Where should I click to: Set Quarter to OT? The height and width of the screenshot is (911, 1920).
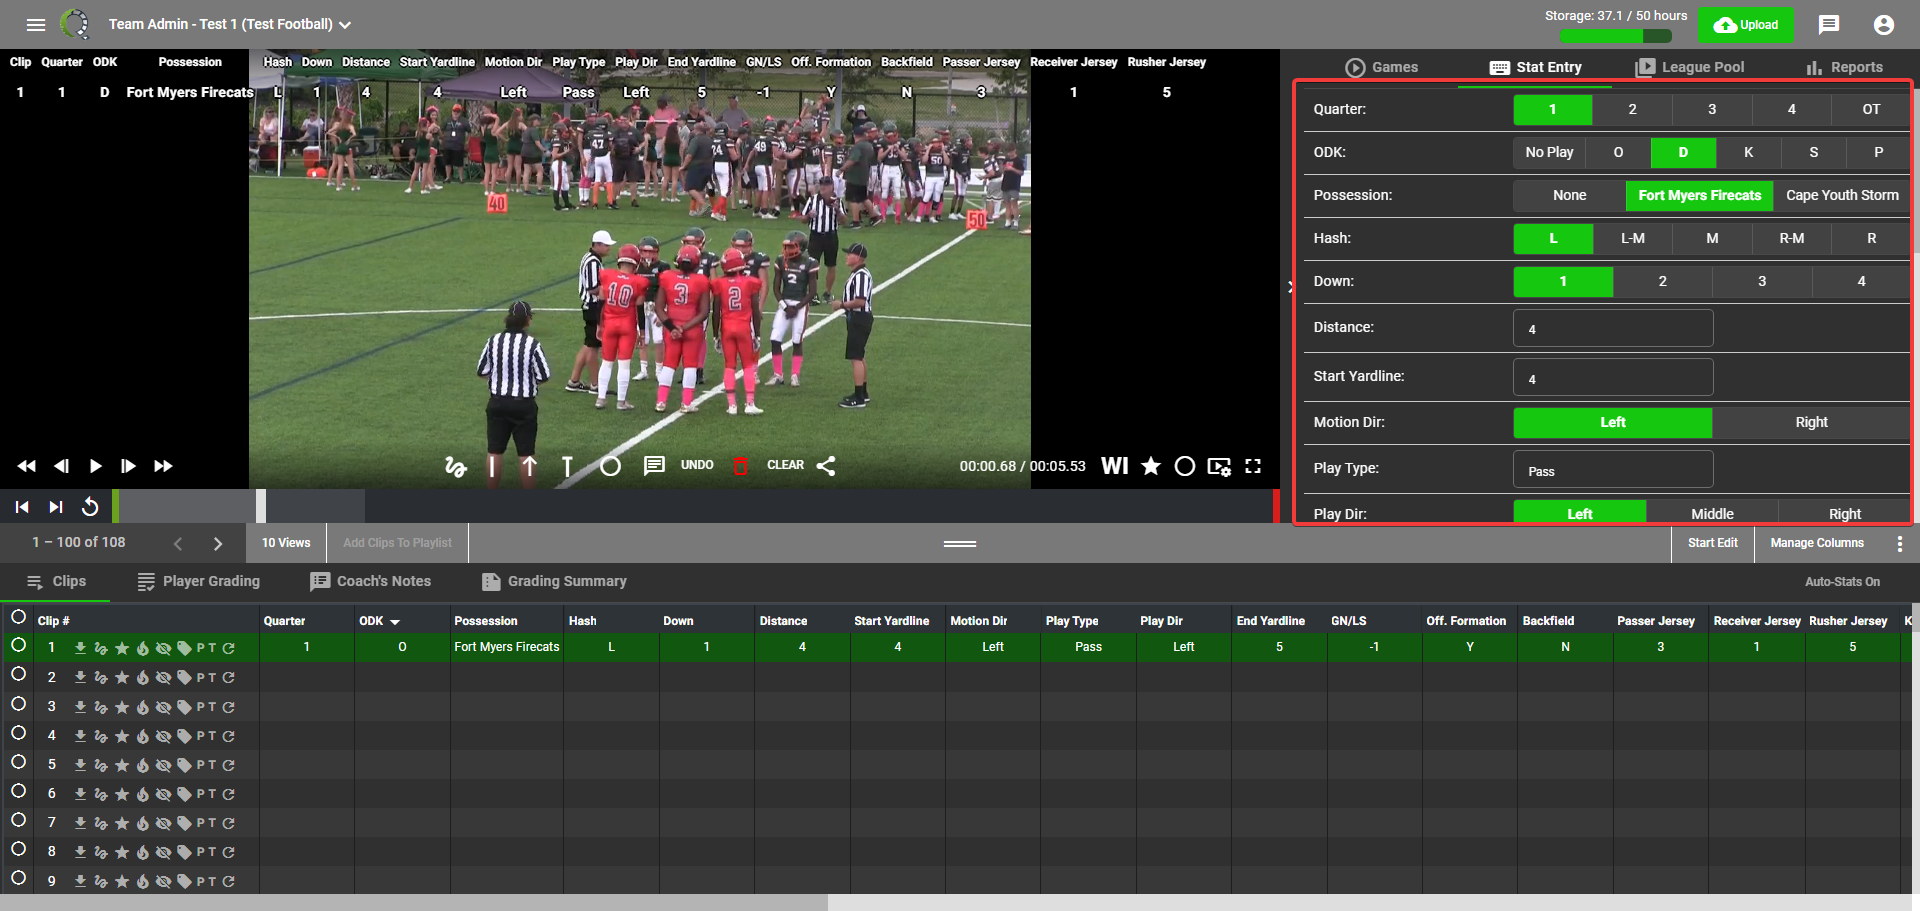(x=1871, y=109)
